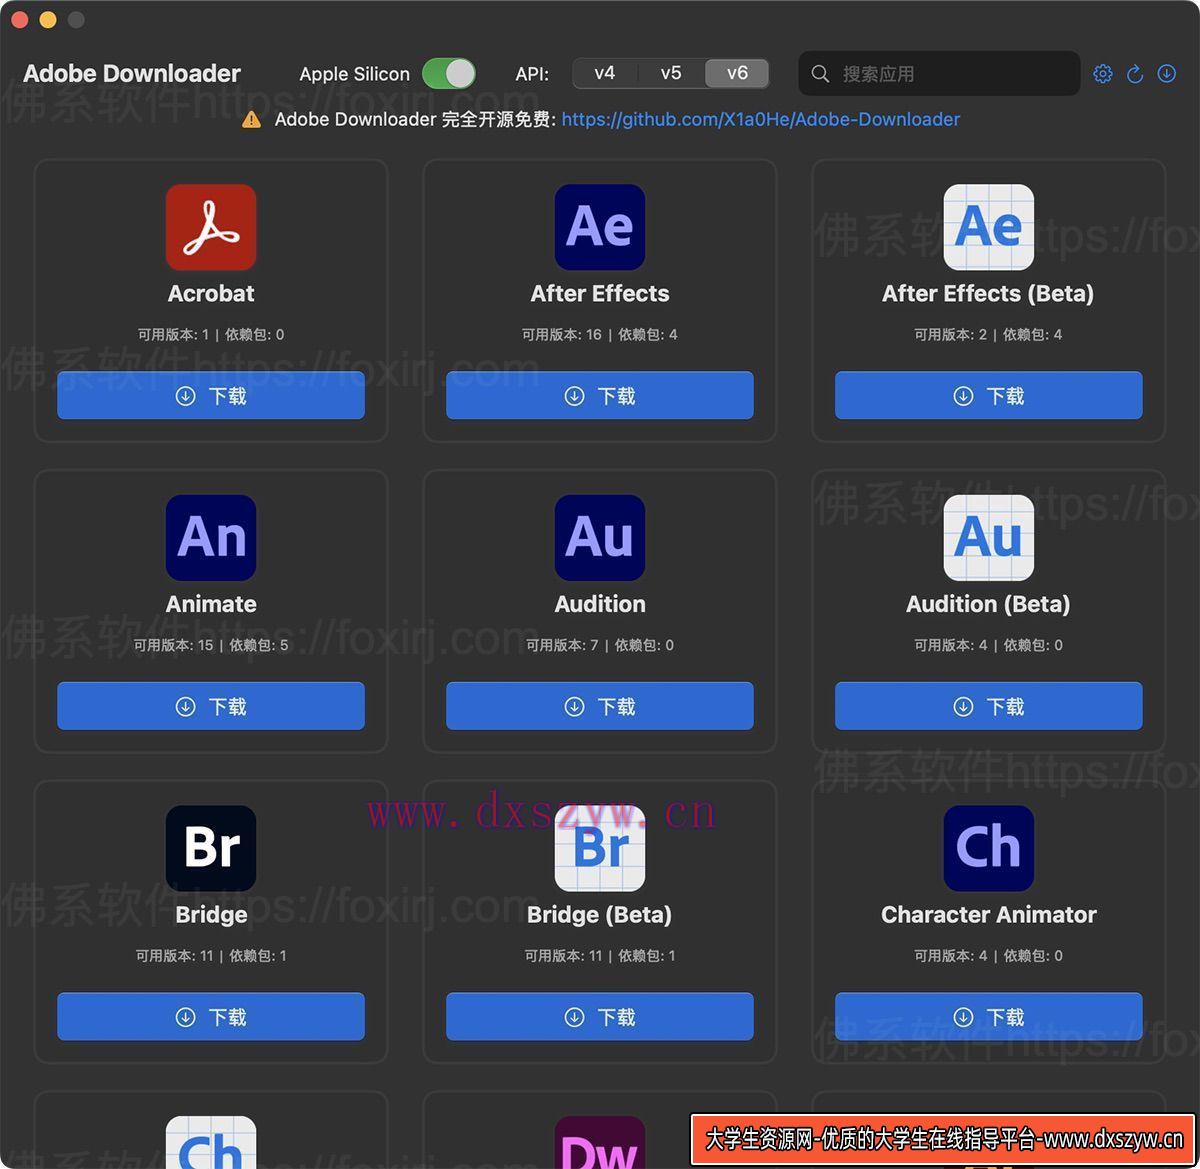Image resolution: width=1200 pixels, height=1169 pixels.
Task: Click "可用版本: 7 | 依赖包: 0" text
Action: pos(600,645)
